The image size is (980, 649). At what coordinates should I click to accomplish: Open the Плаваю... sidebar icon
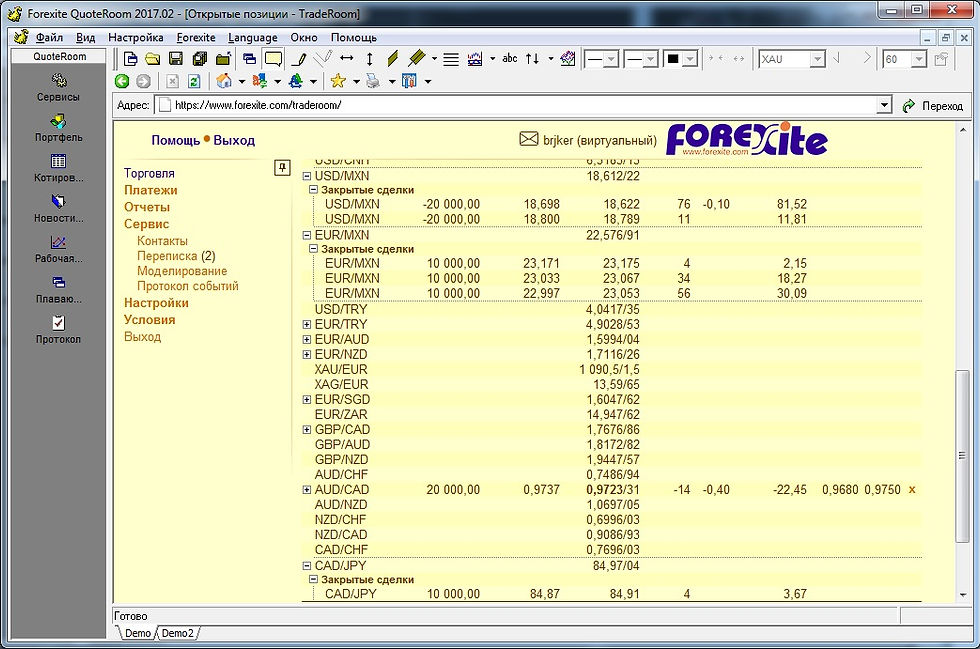click(58, 289)
